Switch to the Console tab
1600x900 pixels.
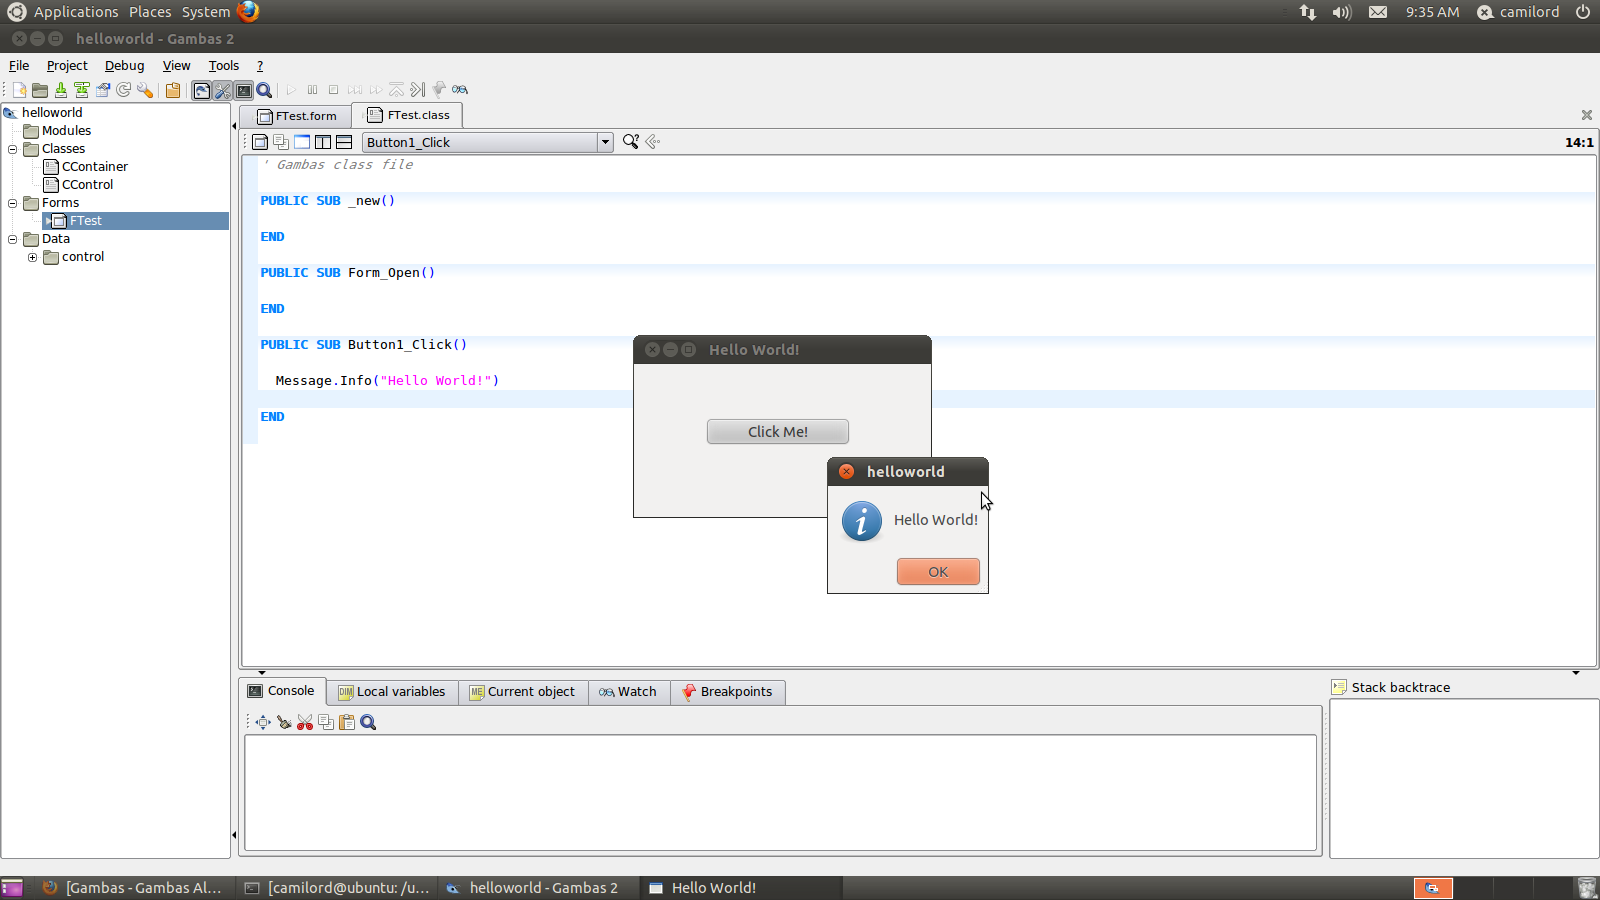[282, 691]
